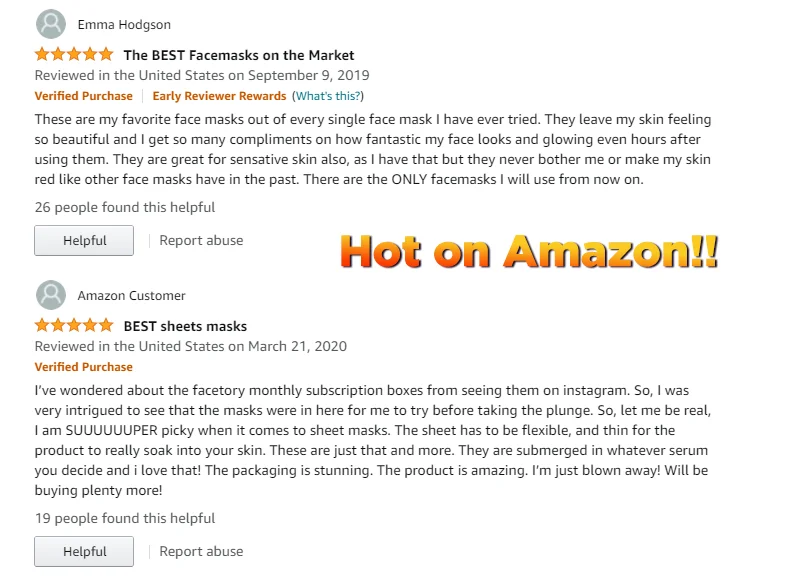Open the Amazon Customer reviewer name
The width and height of the screenshot is (788, 586).
(132, 296)
